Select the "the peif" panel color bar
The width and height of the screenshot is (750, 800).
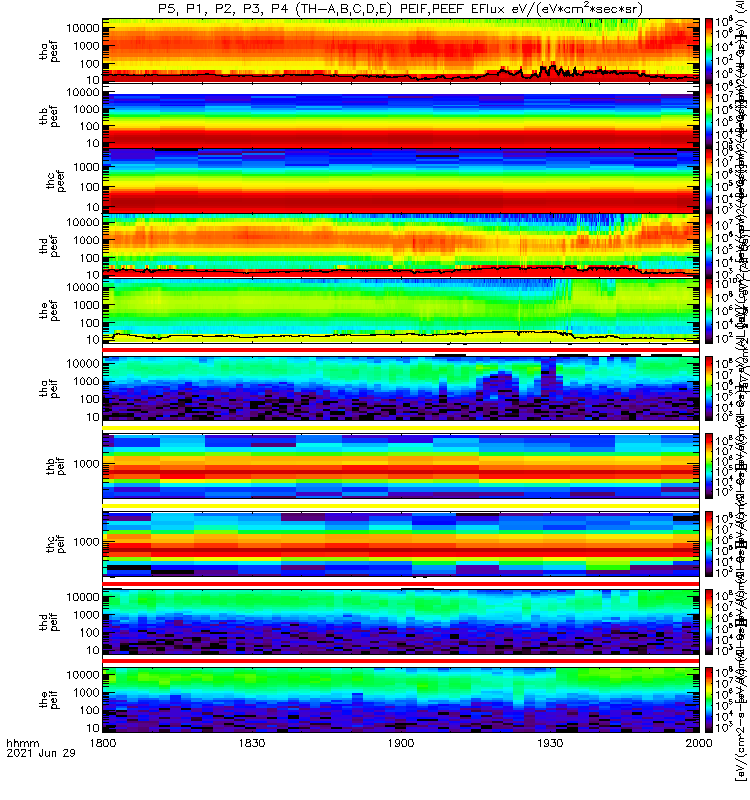coord(709,699)
